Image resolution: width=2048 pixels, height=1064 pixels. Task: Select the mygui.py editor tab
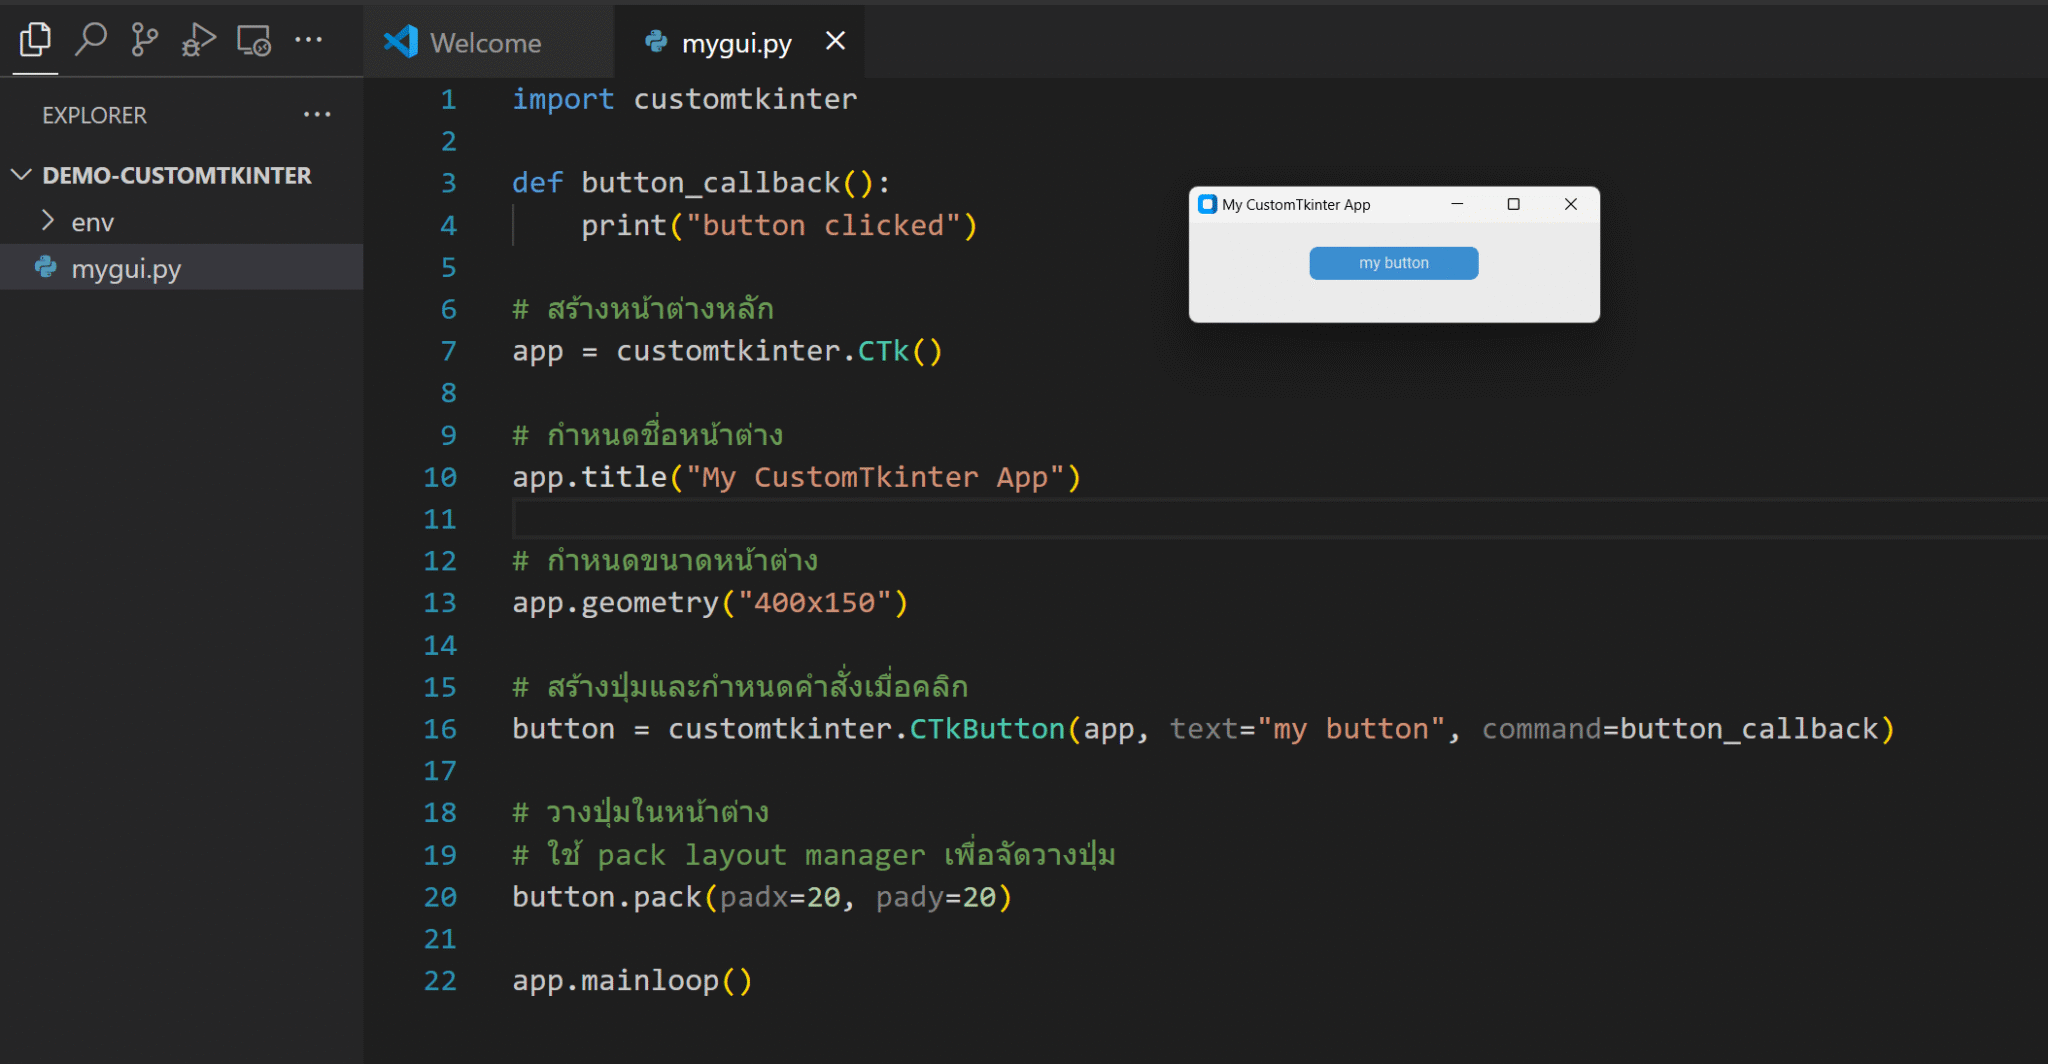[x=735, y=42]
